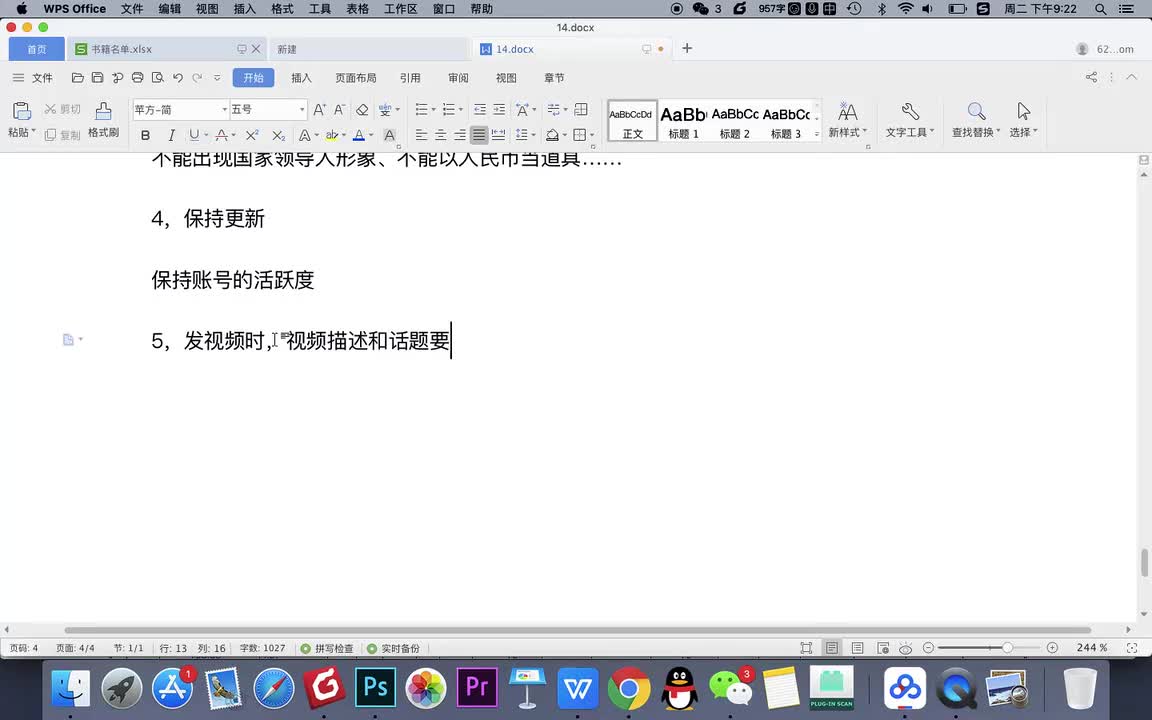Undo the last action
This screenshot has height=720, width=1152.
[178, 78]
